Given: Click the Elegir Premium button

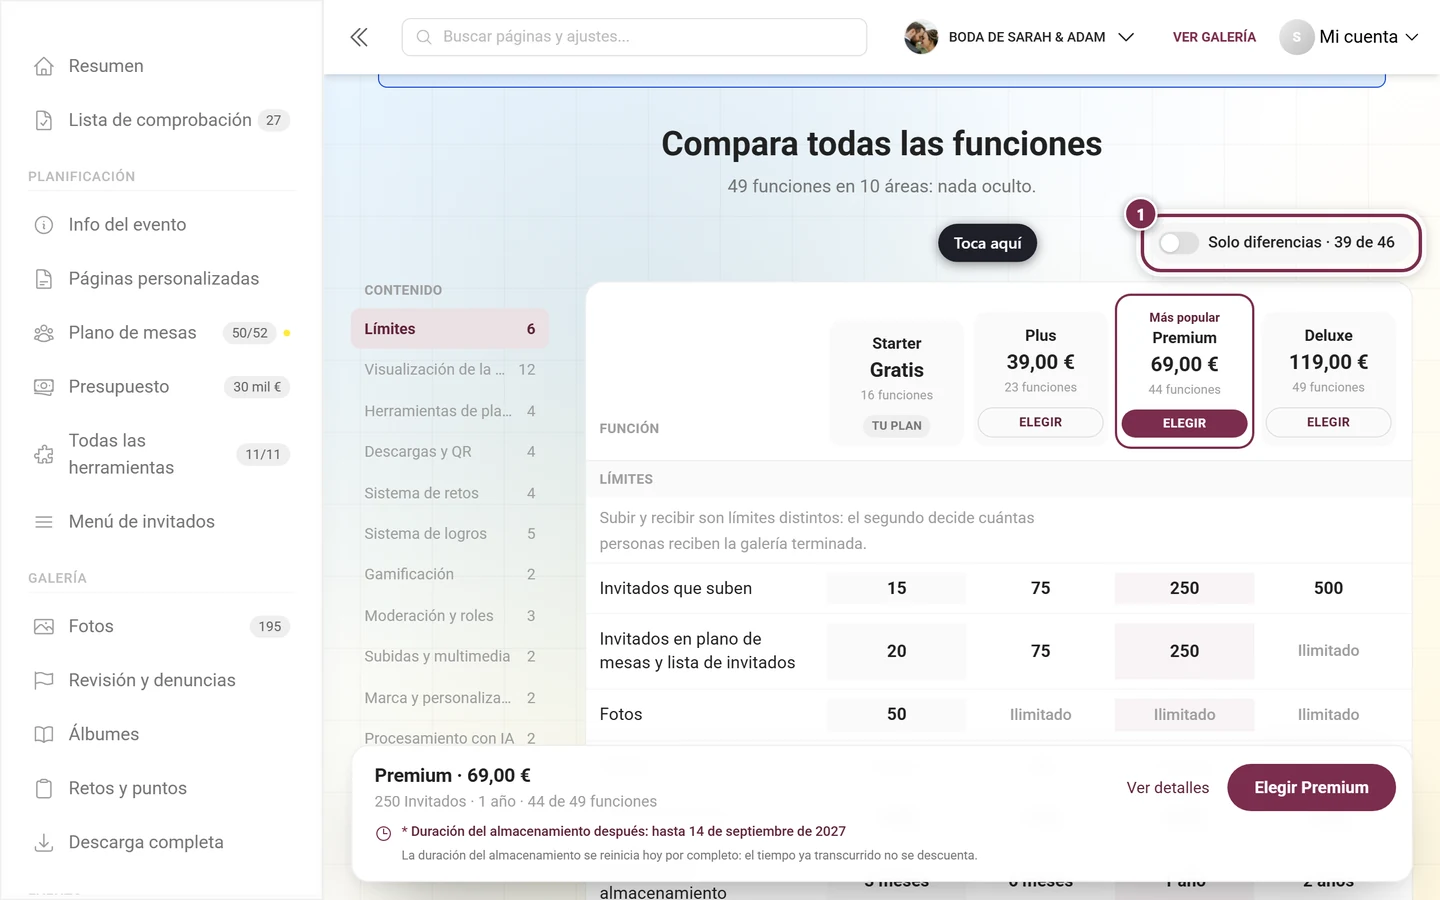Looking at the screenshot, I should 1311,788.
